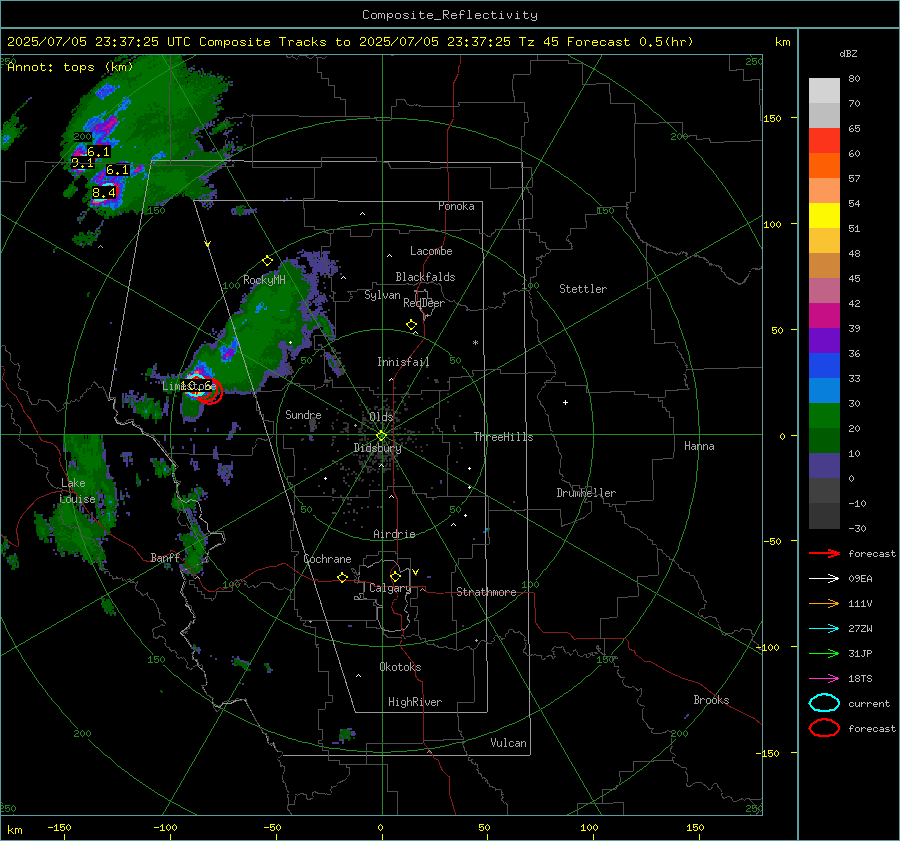Image resolution: width=900 pixels, height=841 pixels.
Task: Click the Calgary city label
Action: (x=390, y=588)
